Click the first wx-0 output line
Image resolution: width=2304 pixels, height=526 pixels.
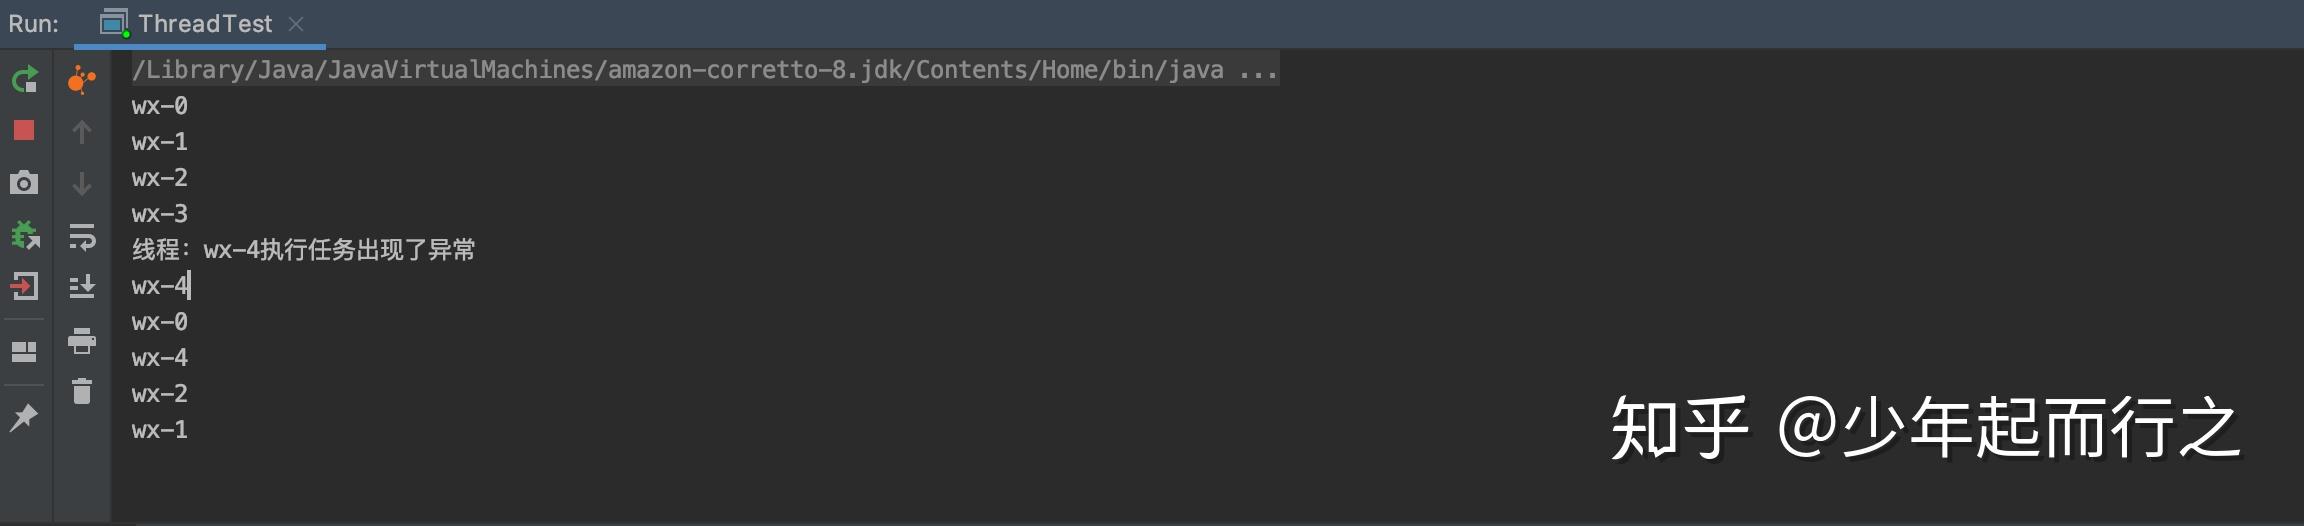pos(160,106)
